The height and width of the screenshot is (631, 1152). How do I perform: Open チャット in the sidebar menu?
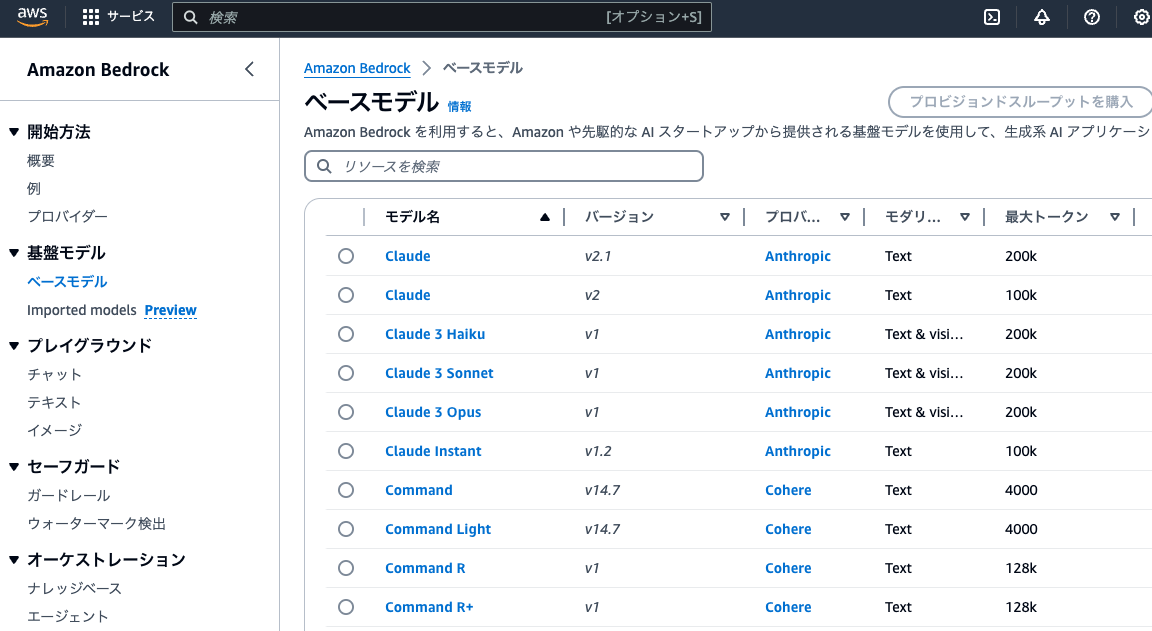(55, 374)
